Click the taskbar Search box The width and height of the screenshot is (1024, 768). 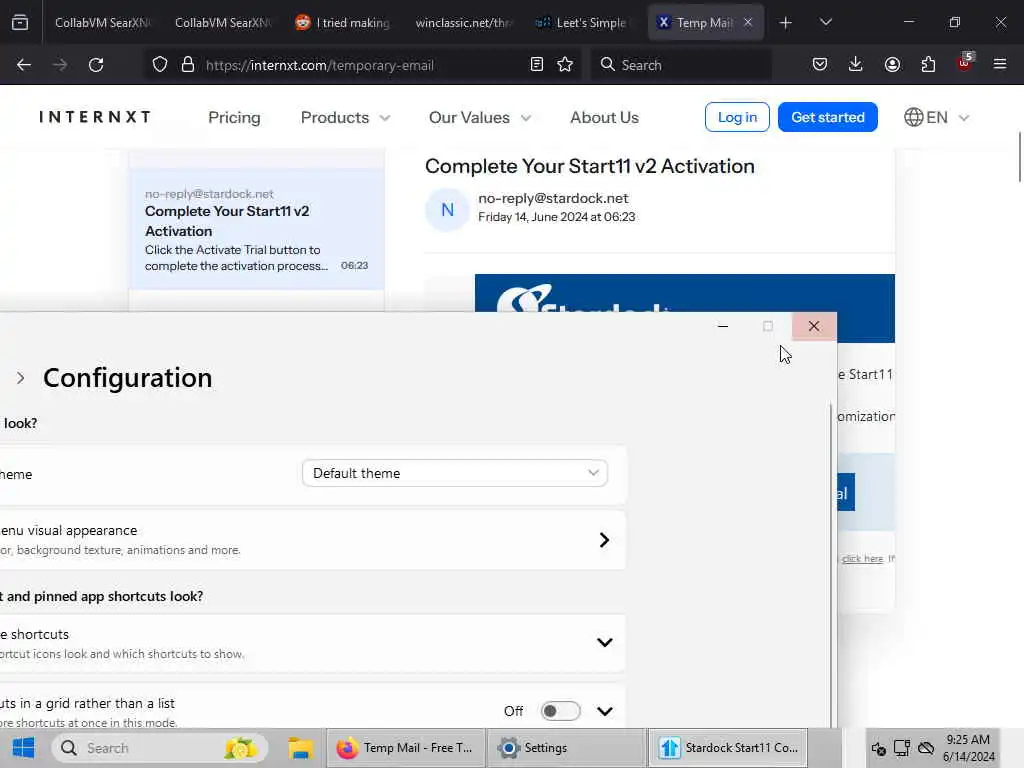(x=160, y=748)
